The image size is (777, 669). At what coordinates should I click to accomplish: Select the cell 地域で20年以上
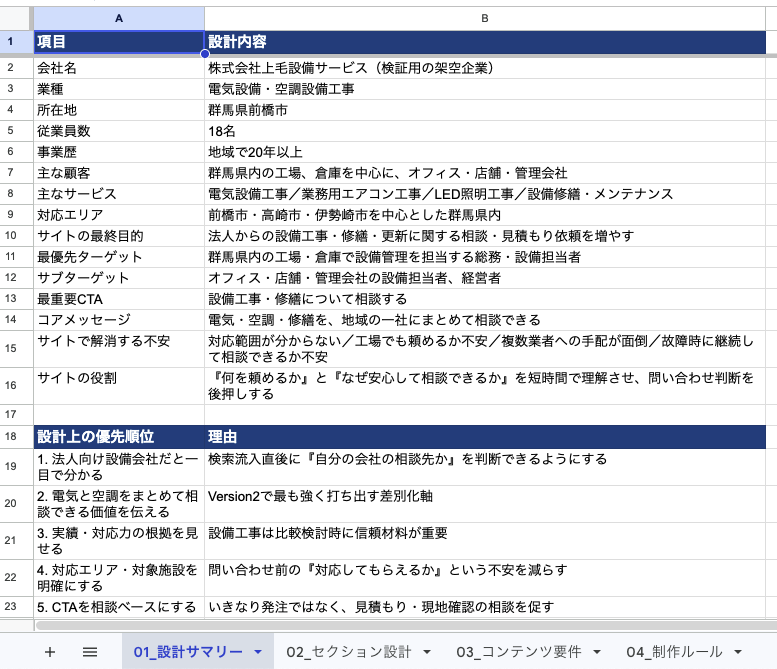coord(485,152)
